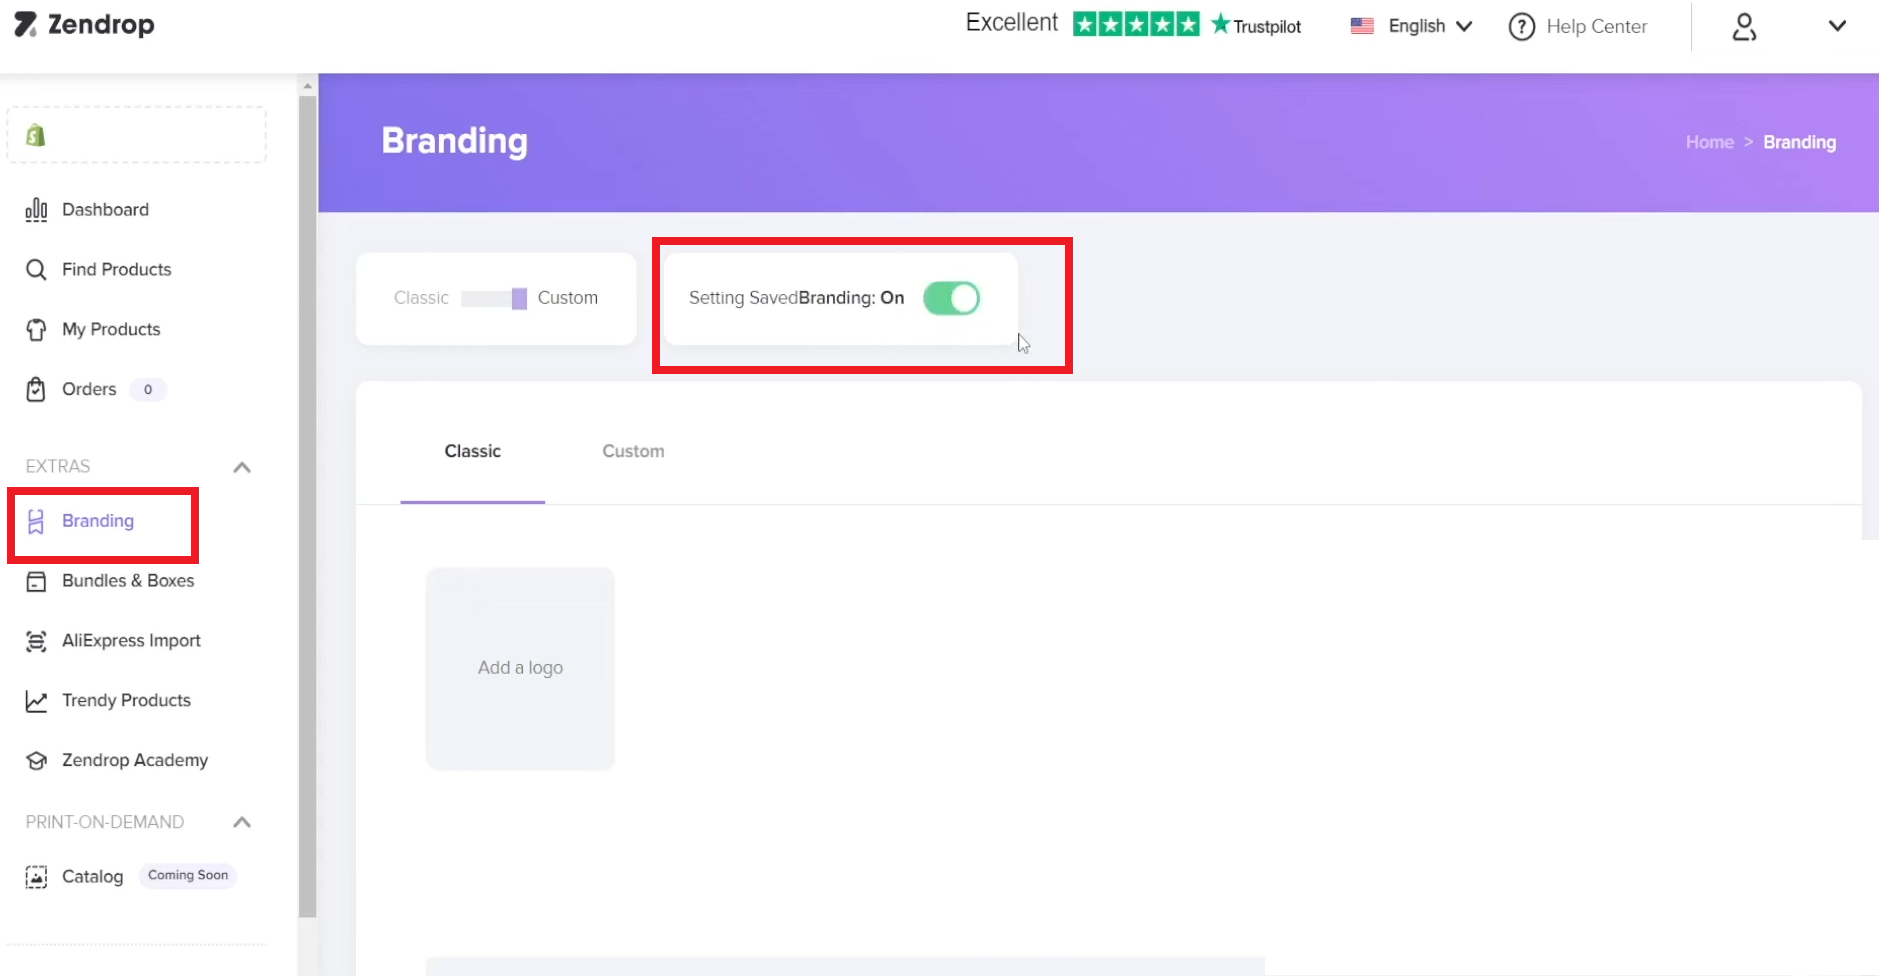Collapse the PRINT-ON-DEMAND section
The width and height of the screenshot is (1879, 976).
(x=242, y=822)
